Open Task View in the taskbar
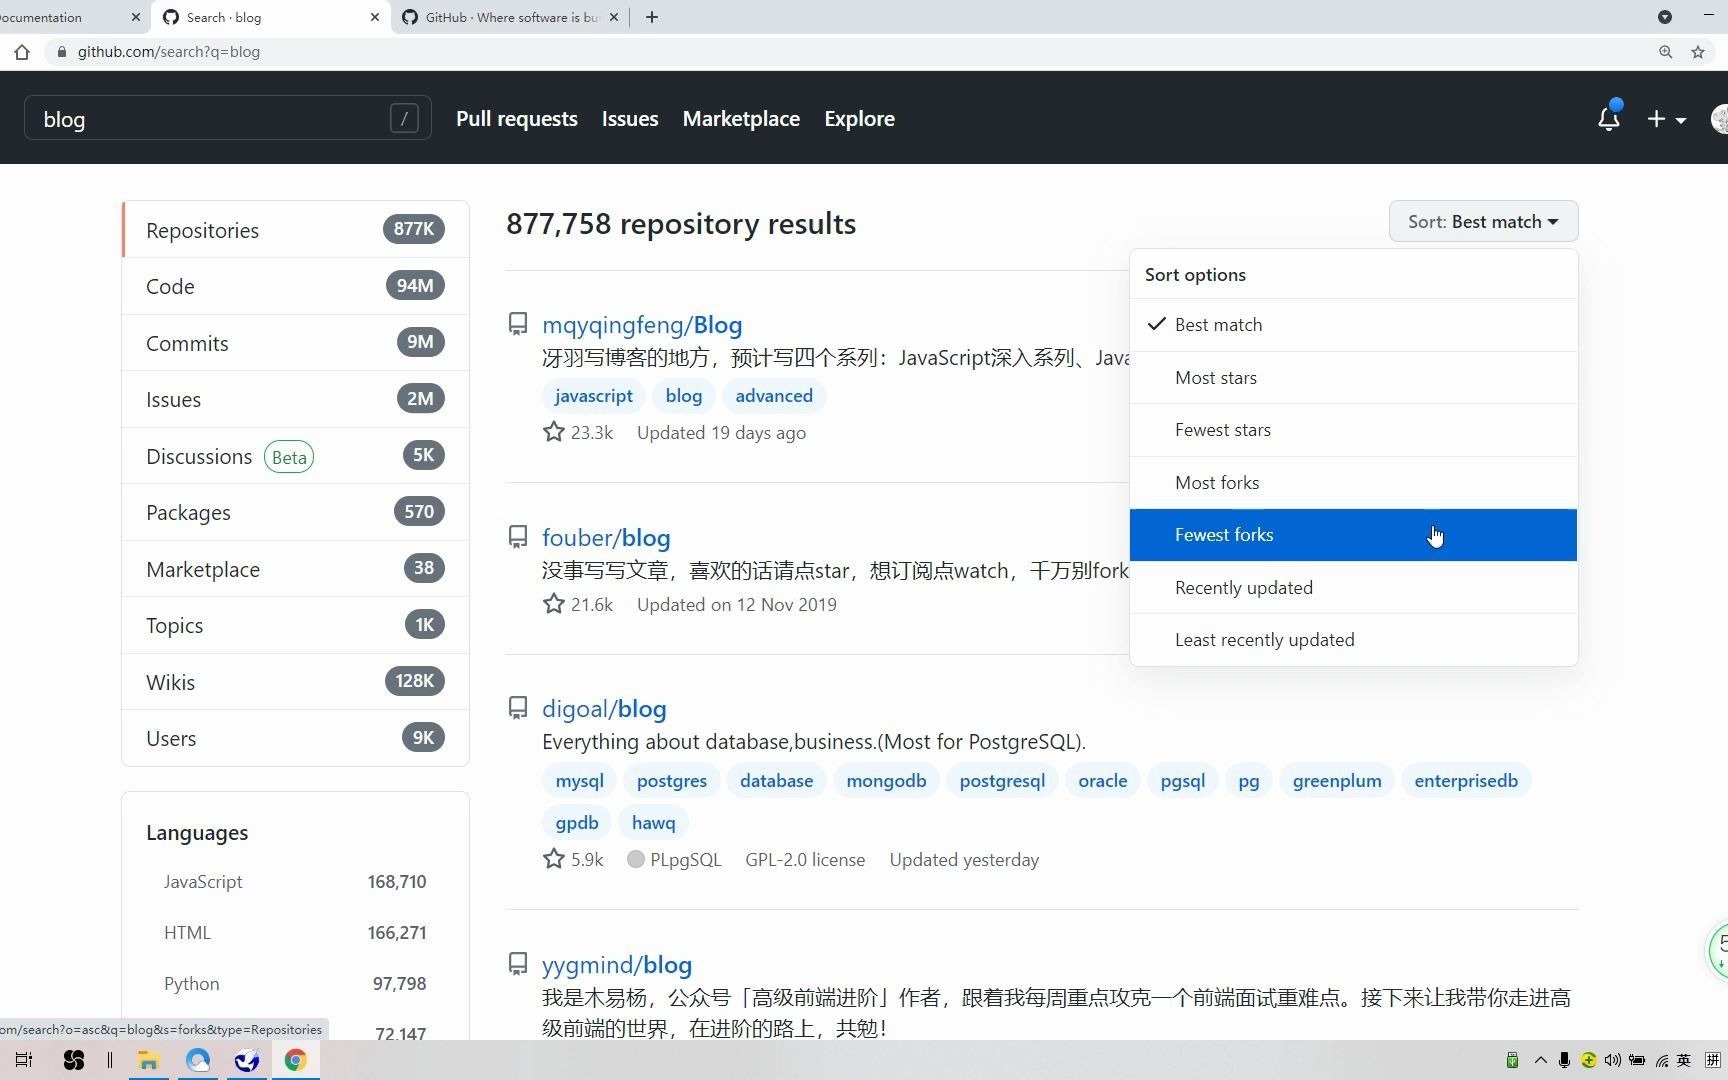This screenshot has height=1080, width=1728. [x=24, y=1060]
